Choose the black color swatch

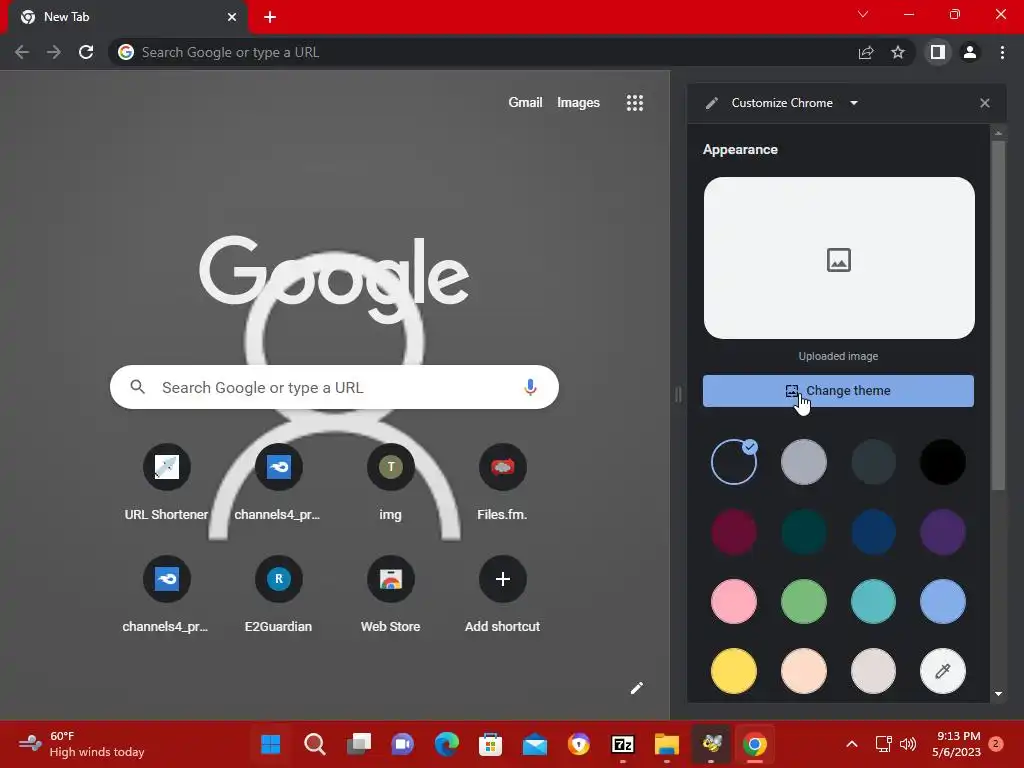(x=942, y=462)
